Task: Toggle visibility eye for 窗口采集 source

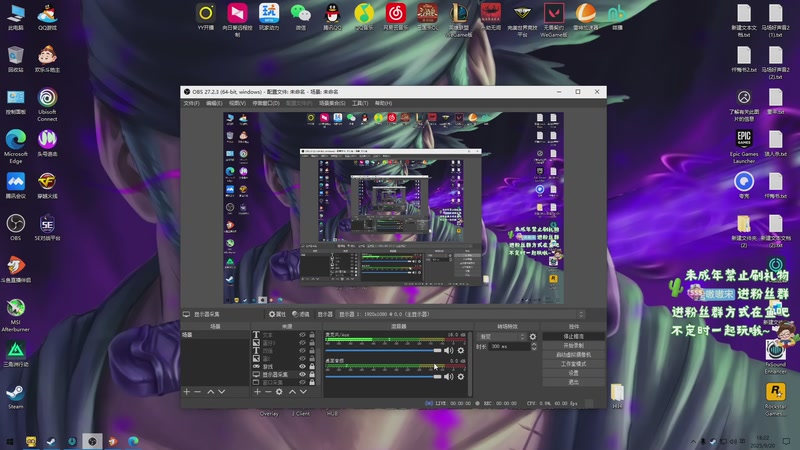Action: click(x=303, y=382)
